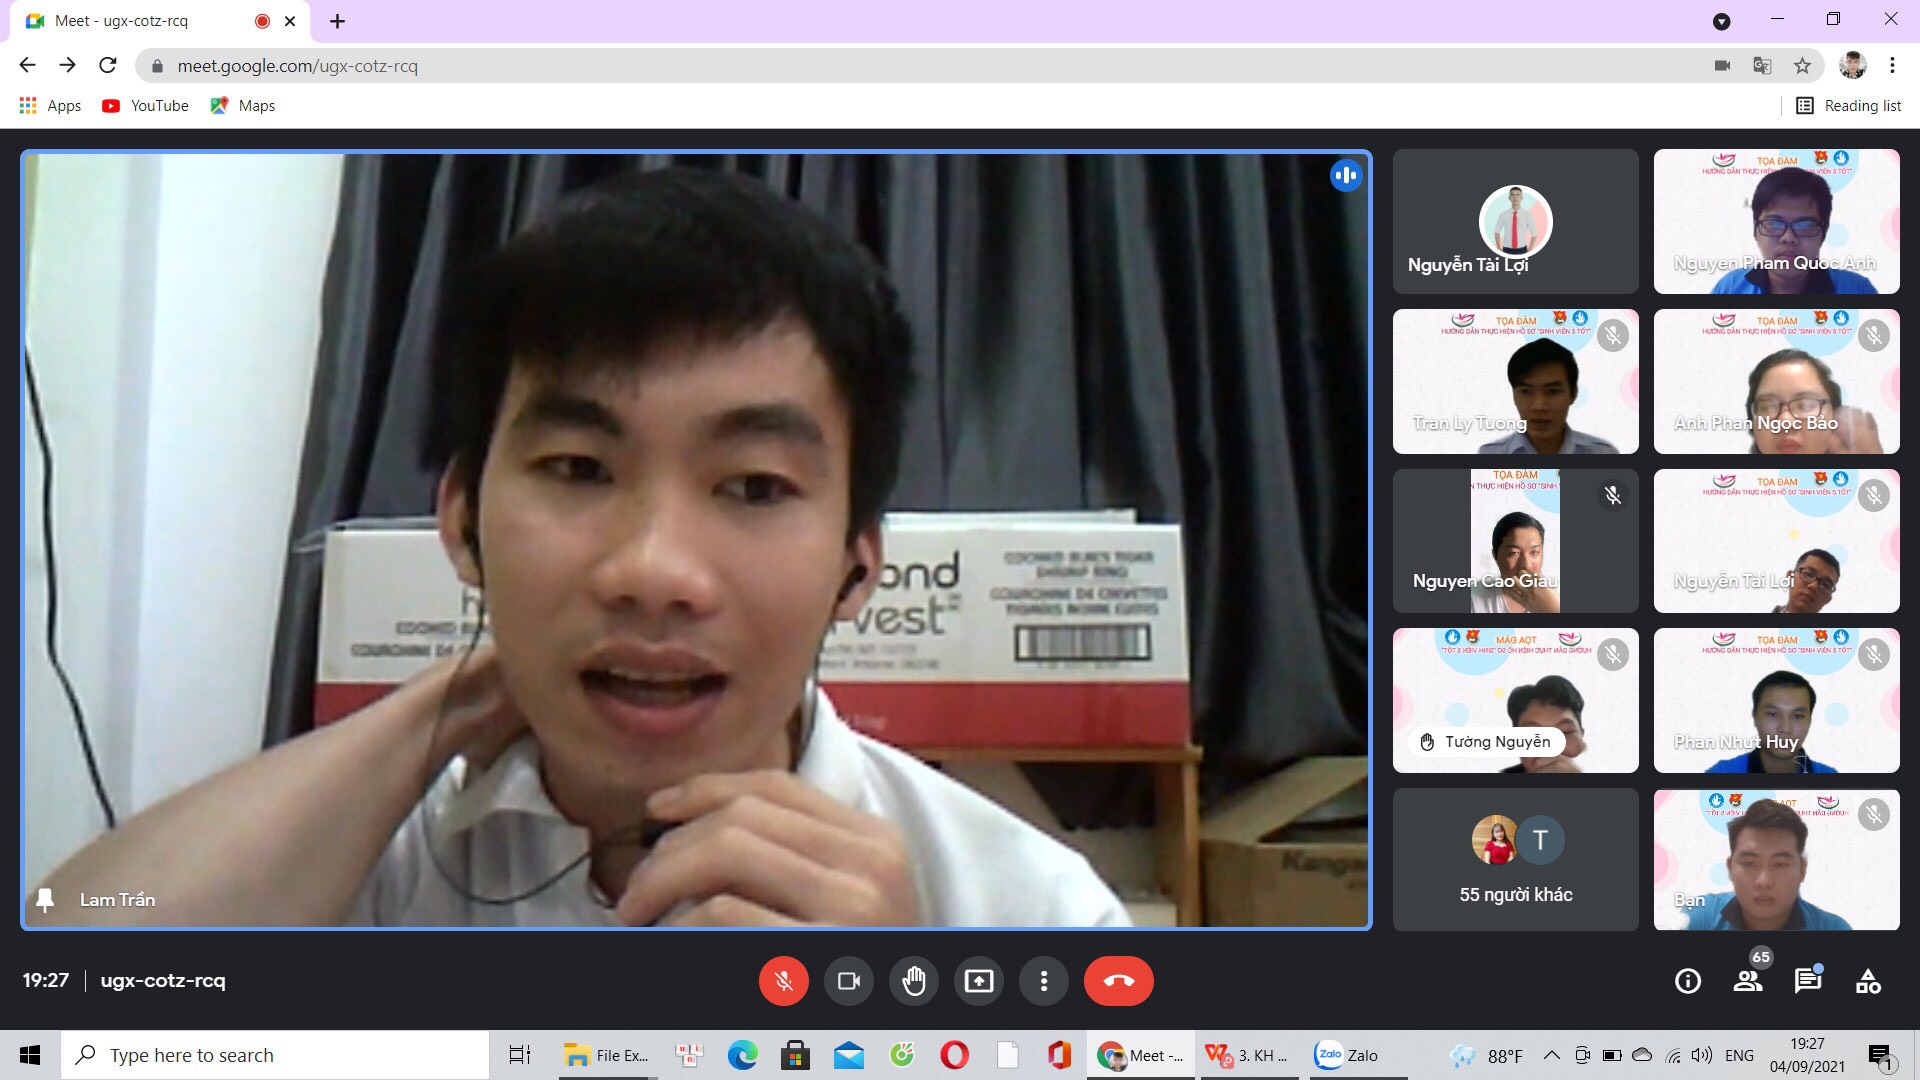Reload the Meet page
The width and height of the screenshot is (1920, 1080).
click(x=108, y=65)
